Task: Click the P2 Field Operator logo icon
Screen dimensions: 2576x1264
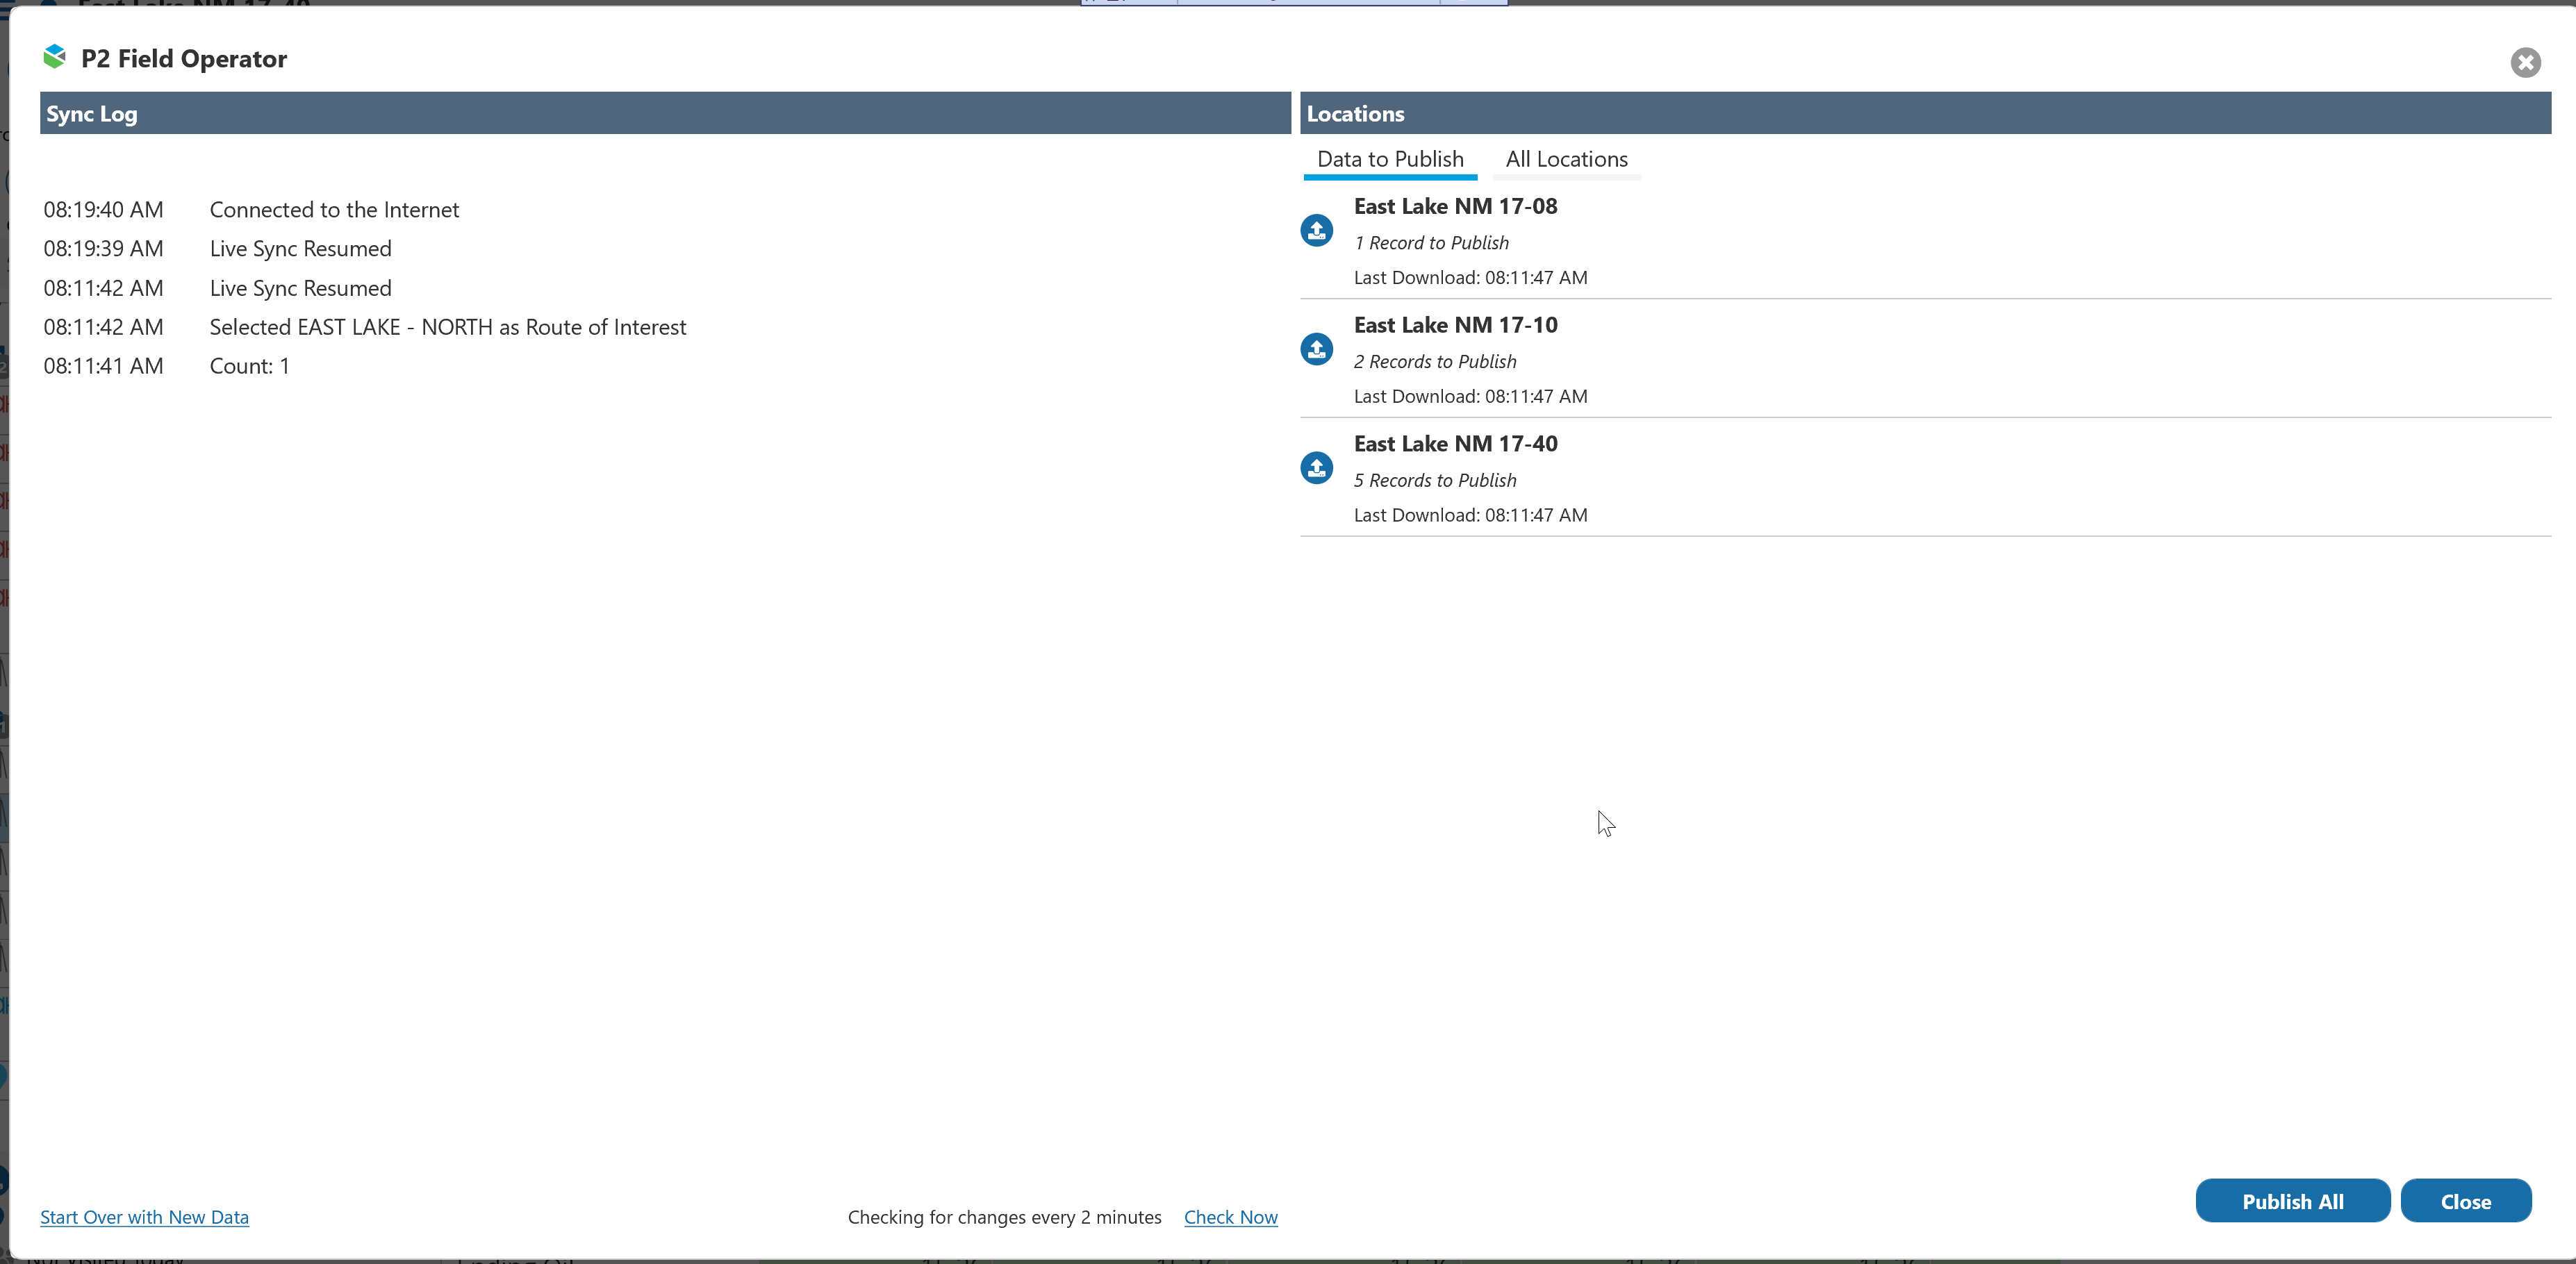Action: pos(55,58)
